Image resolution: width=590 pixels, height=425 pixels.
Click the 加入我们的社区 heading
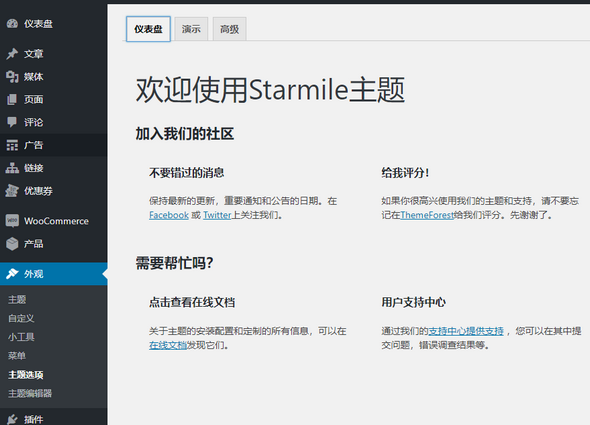pyautogui.click(x=185, y=134)
